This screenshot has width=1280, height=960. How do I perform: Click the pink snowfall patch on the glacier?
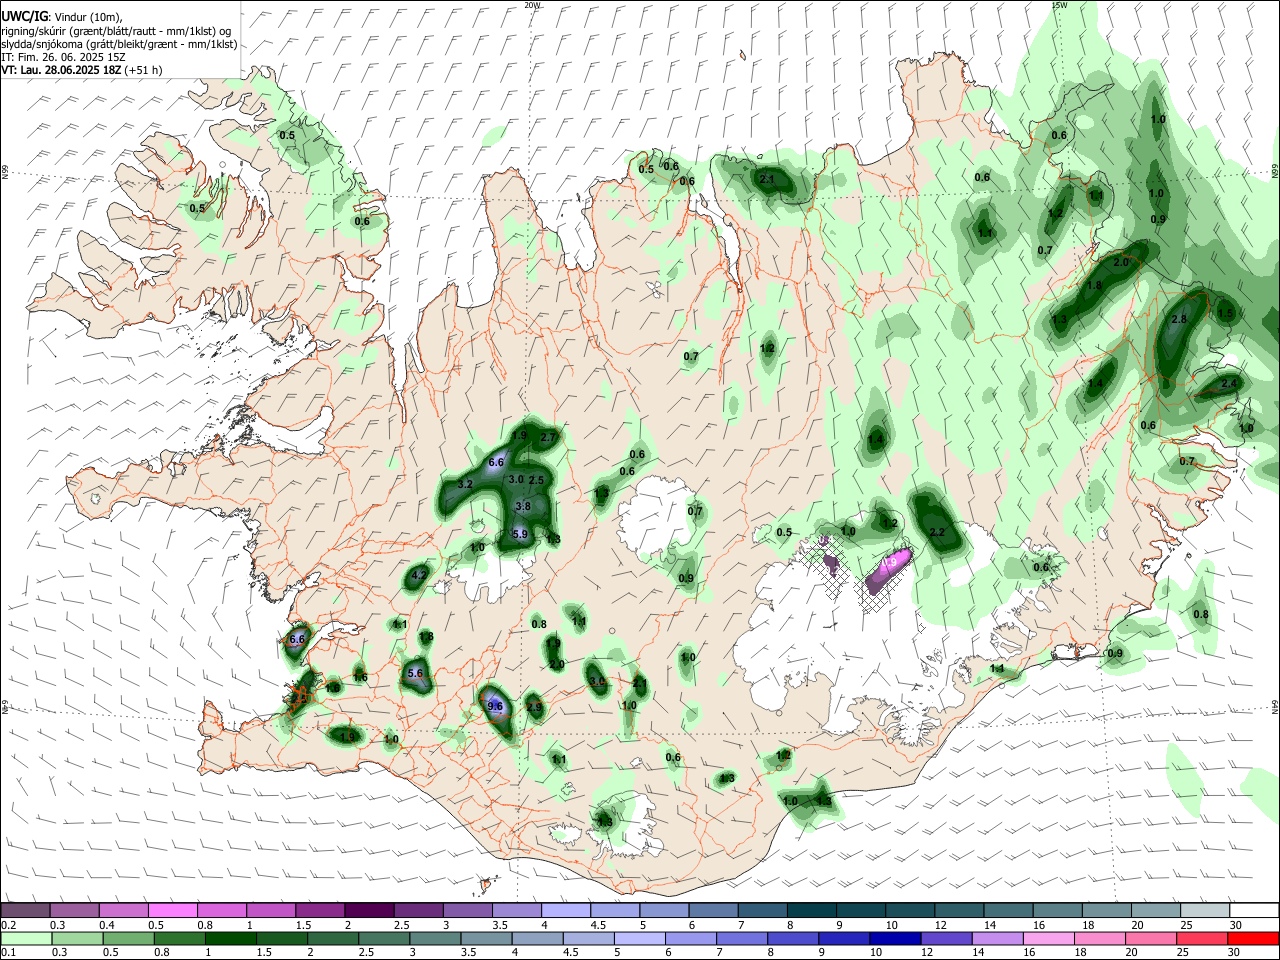[x=888, y=570]
